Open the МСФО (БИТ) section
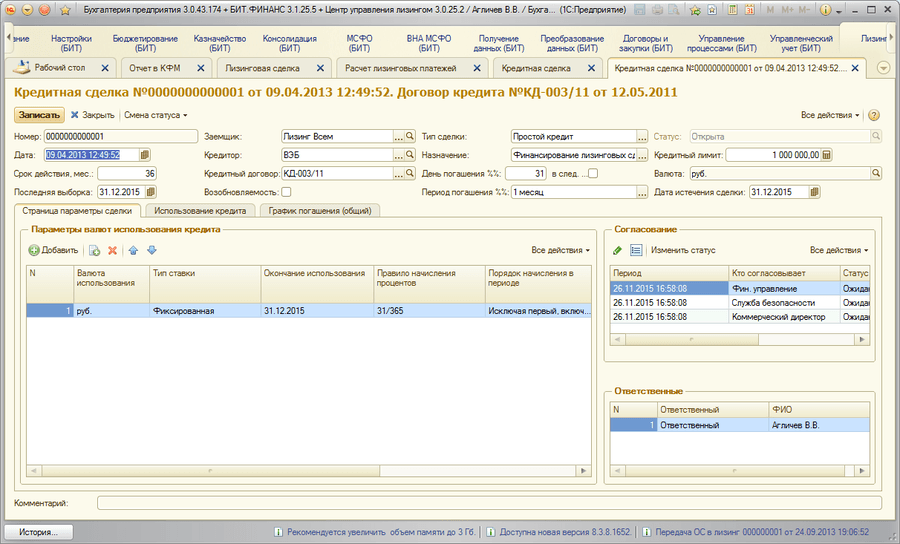 click(359, 43)
